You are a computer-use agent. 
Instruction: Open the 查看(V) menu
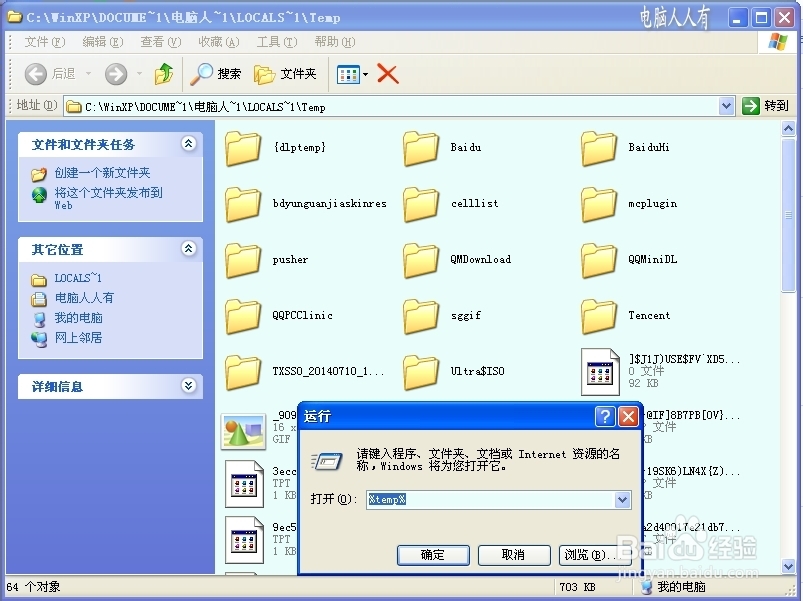(160, 42)
